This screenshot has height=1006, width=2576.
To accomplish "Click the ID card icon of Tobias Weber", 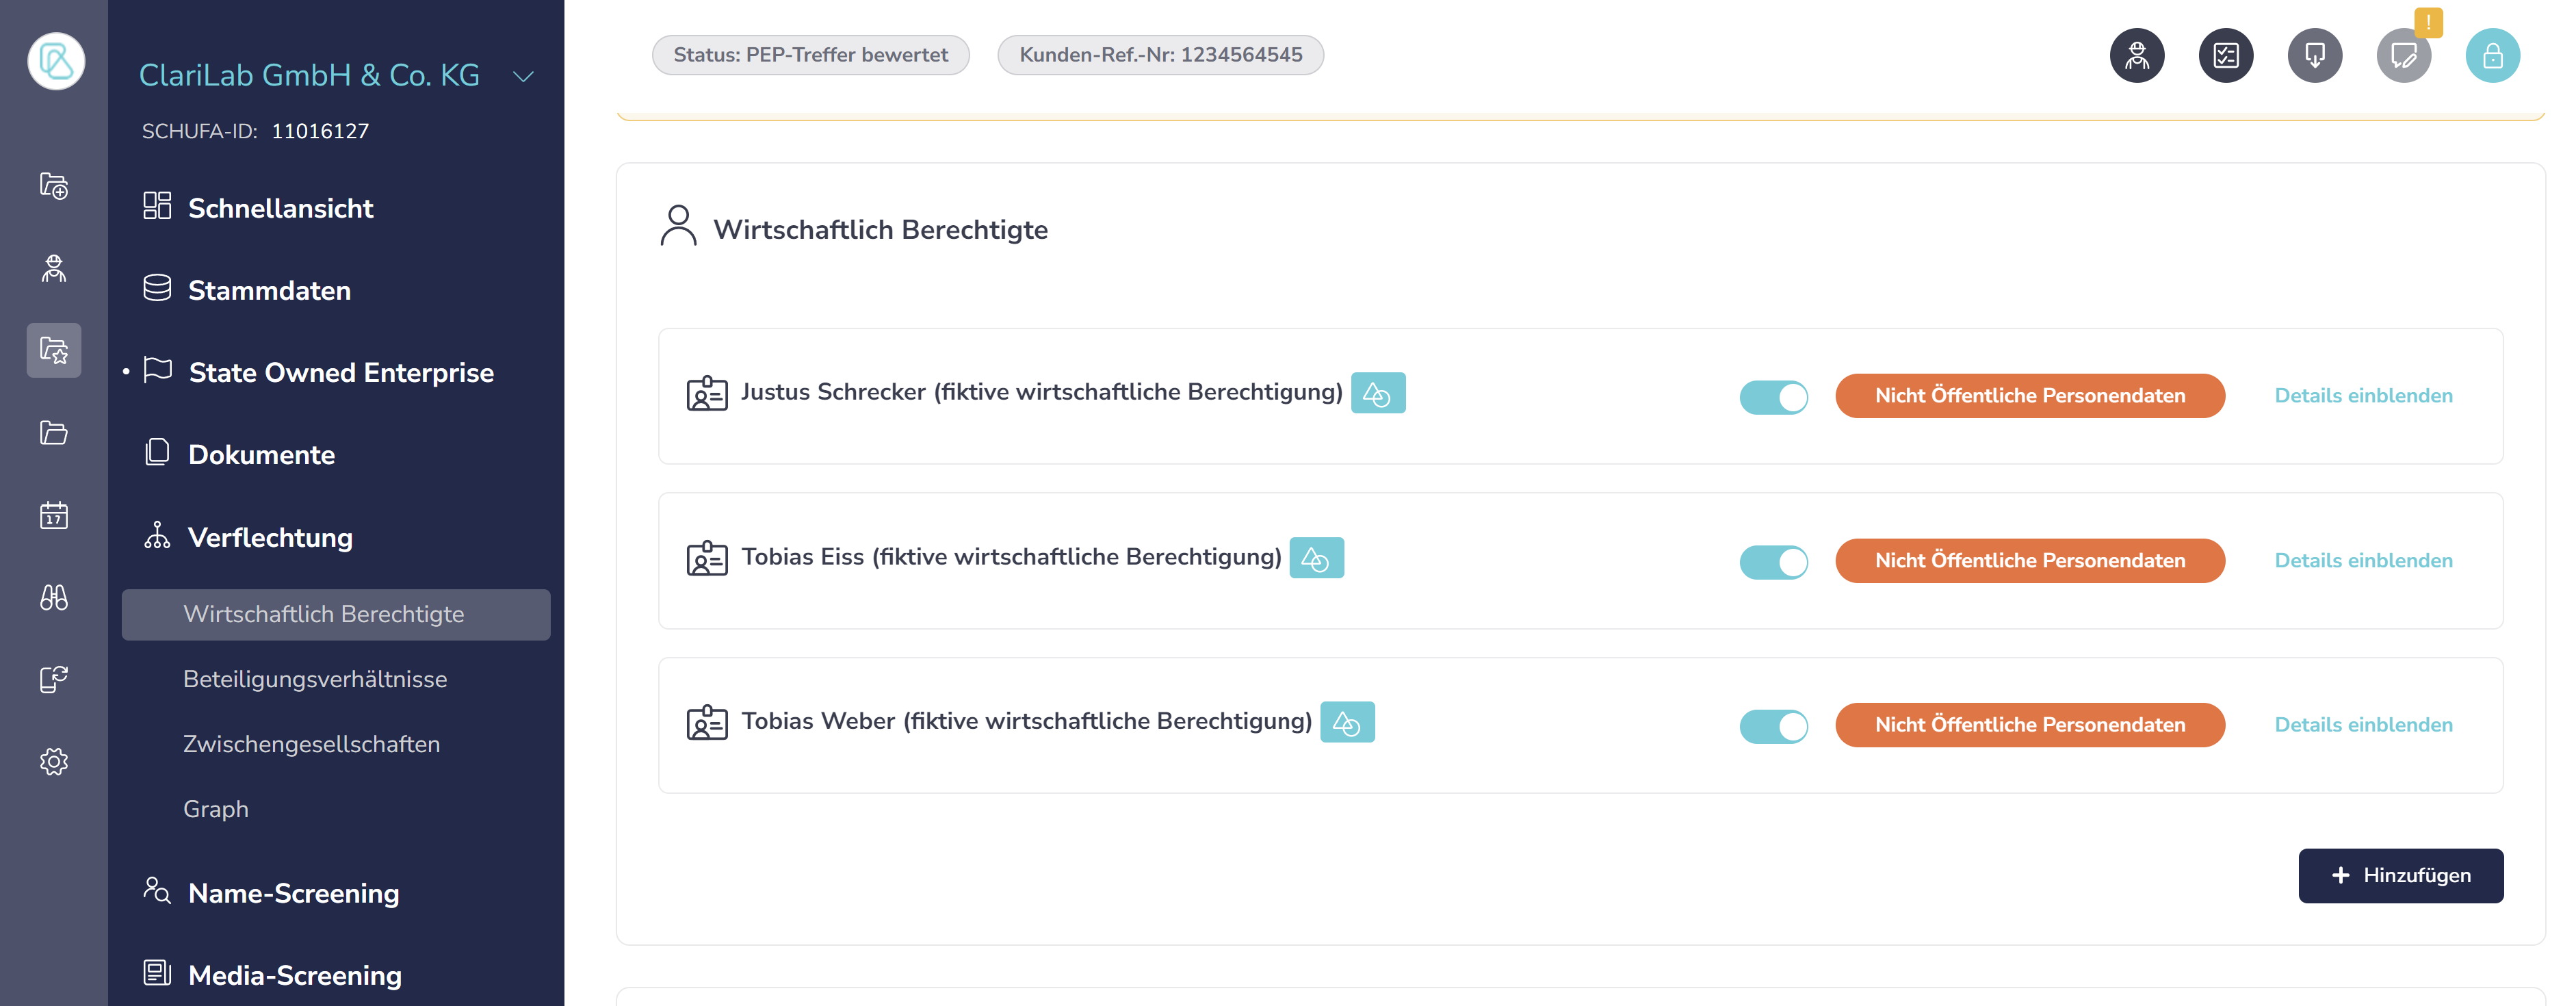I will tap(707, 722).
